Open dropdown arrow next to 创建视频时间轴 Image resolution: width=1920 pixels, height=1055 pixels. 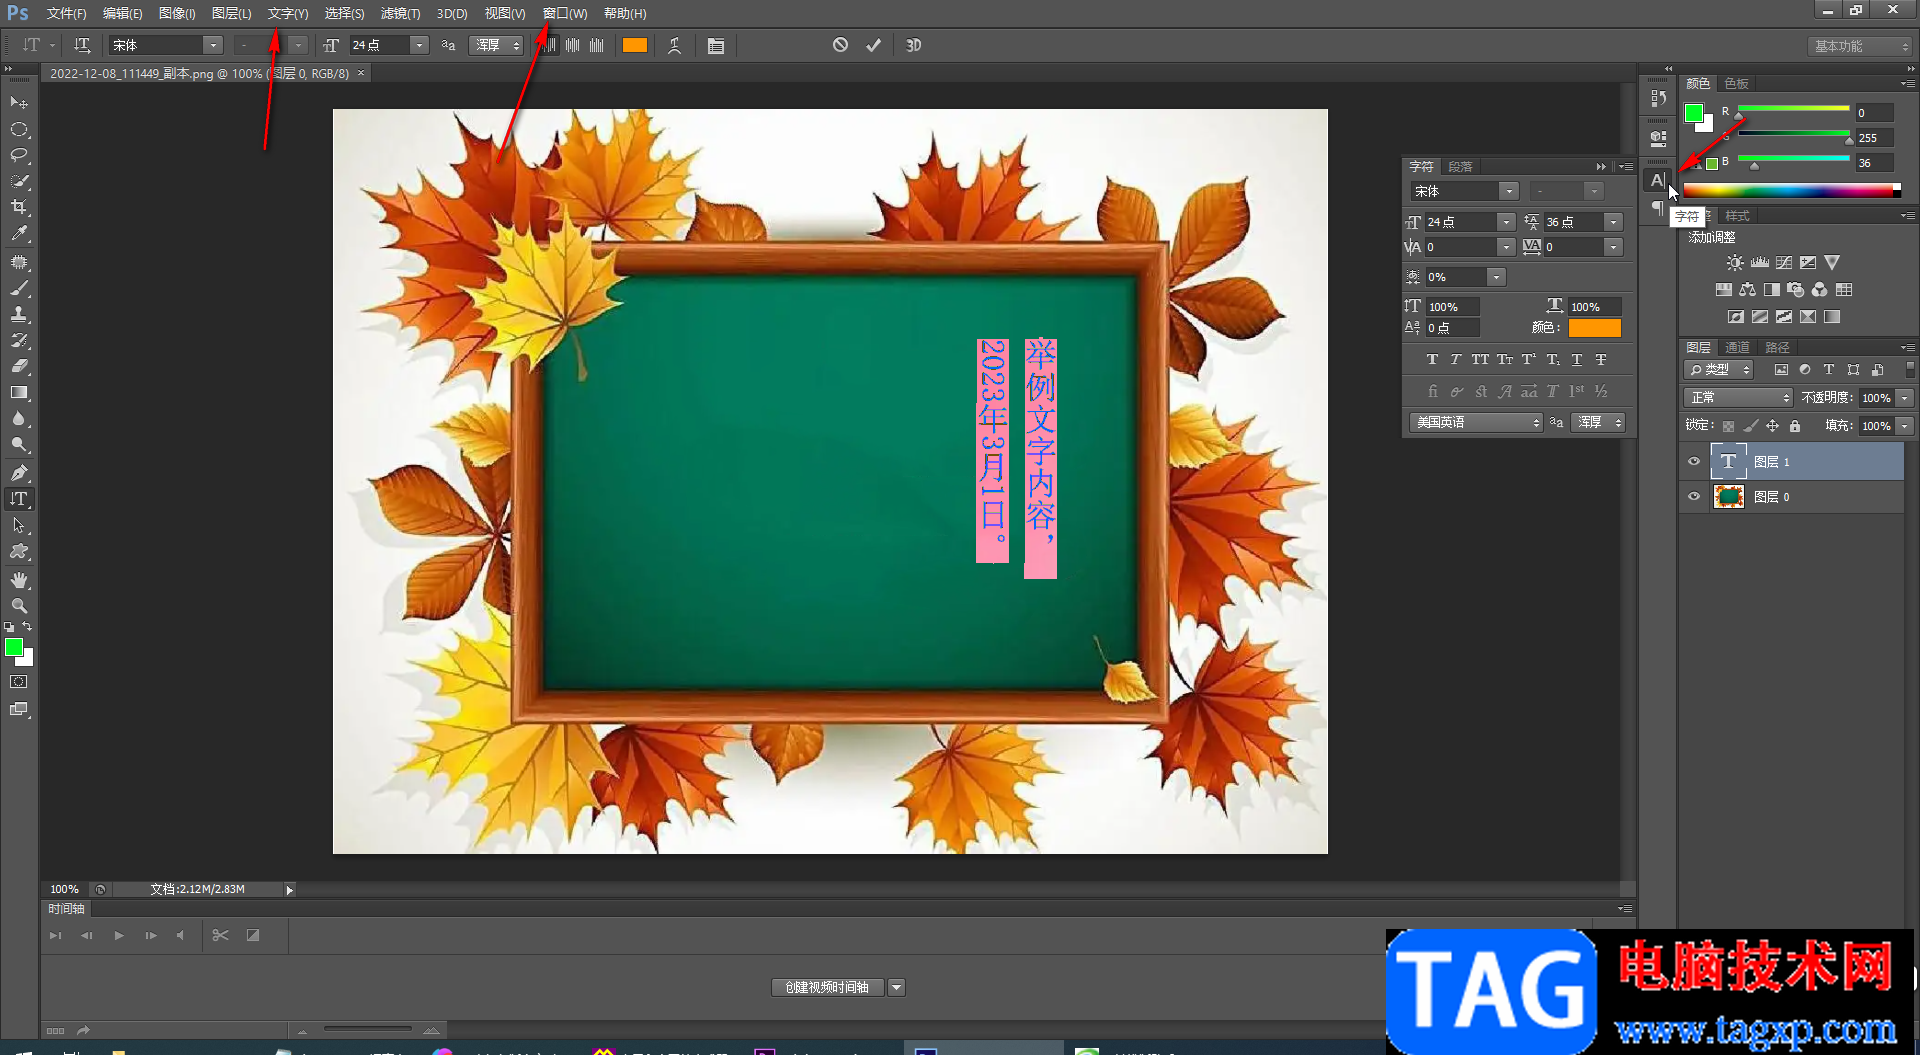point(896,987)
